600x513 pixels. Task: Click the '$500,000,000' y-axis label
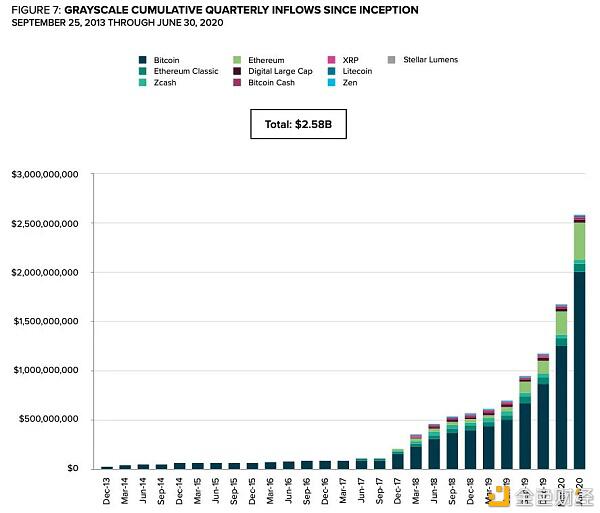click(x=49, y=419)
